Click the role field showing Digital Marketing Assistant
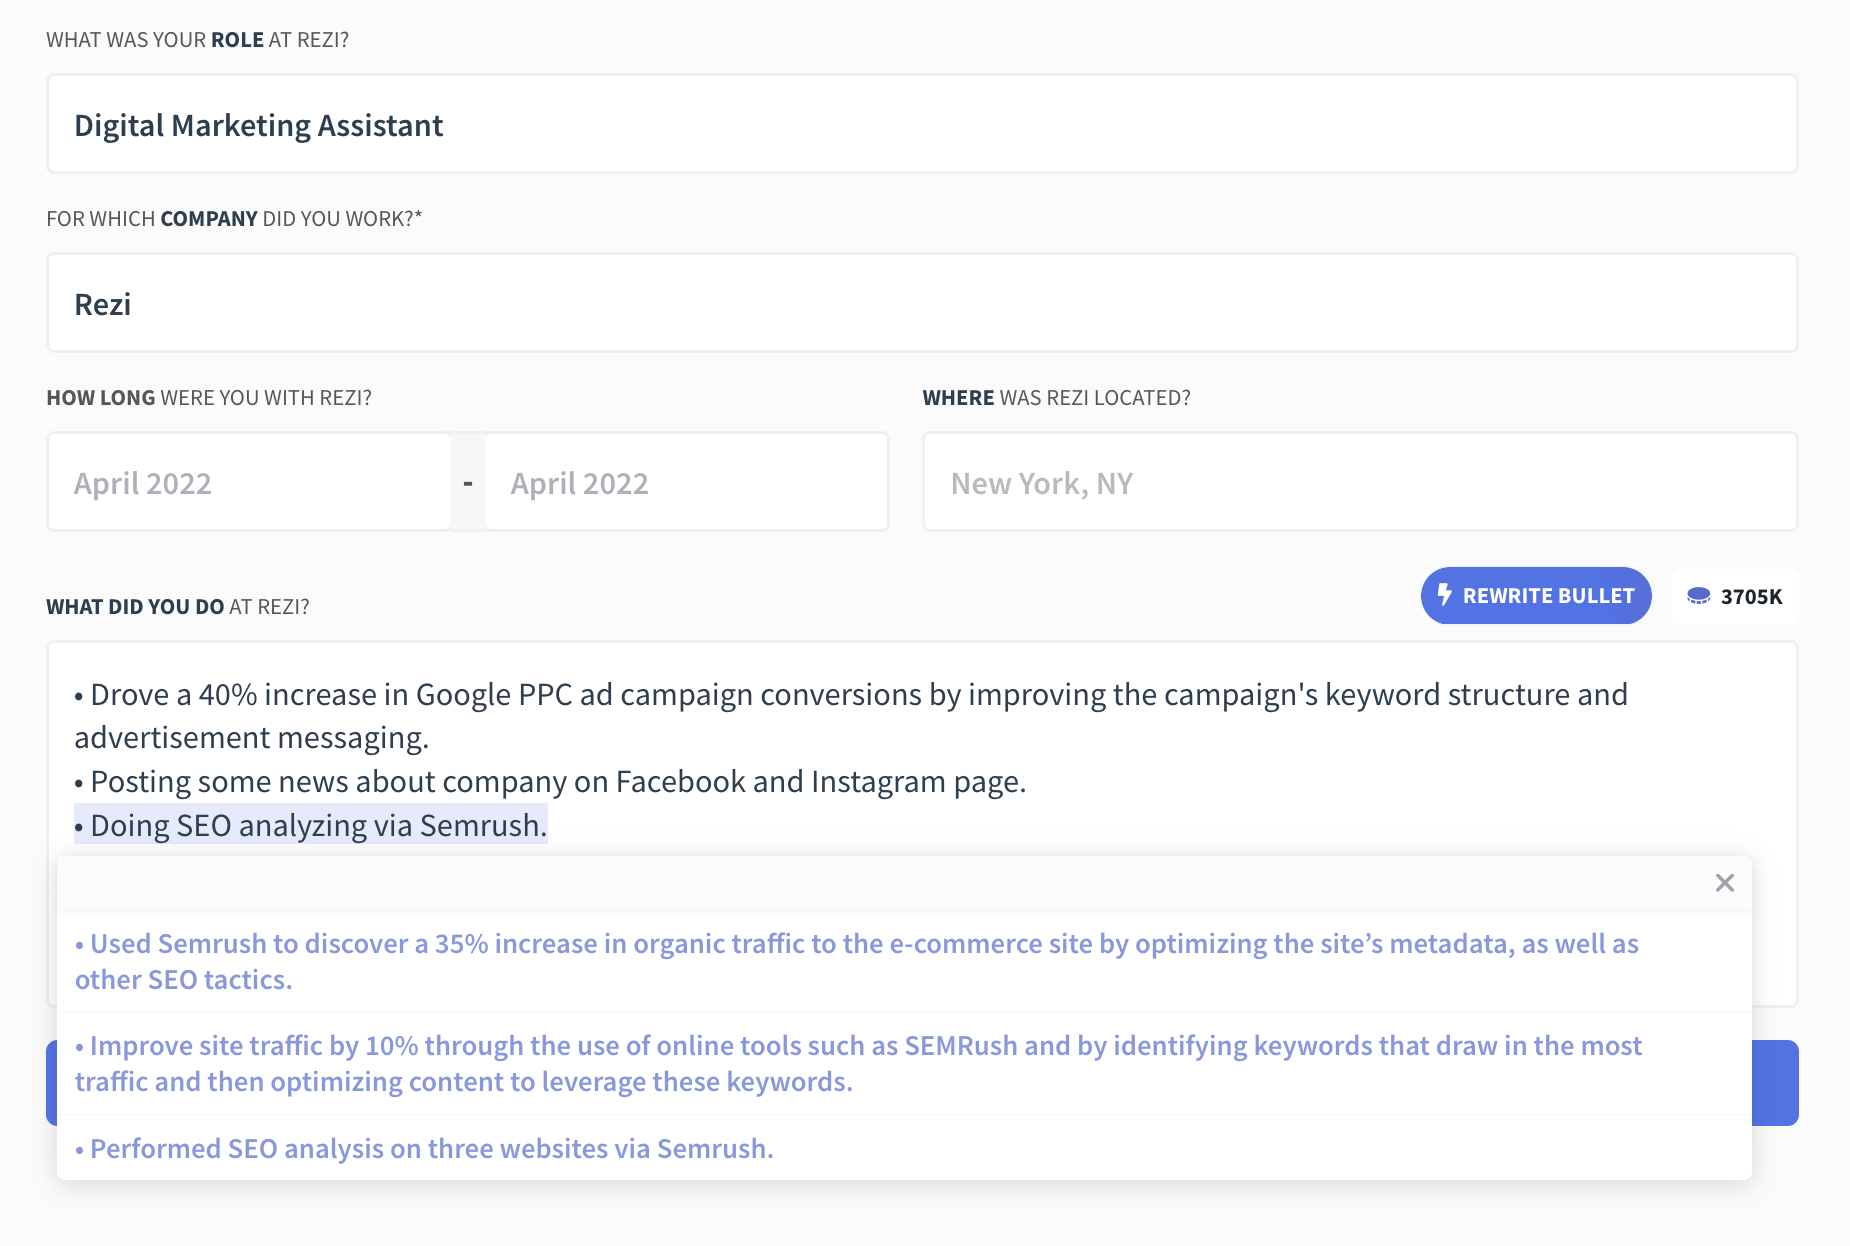This screenshot has width=1850, height=1246. [x=920, y=123]
